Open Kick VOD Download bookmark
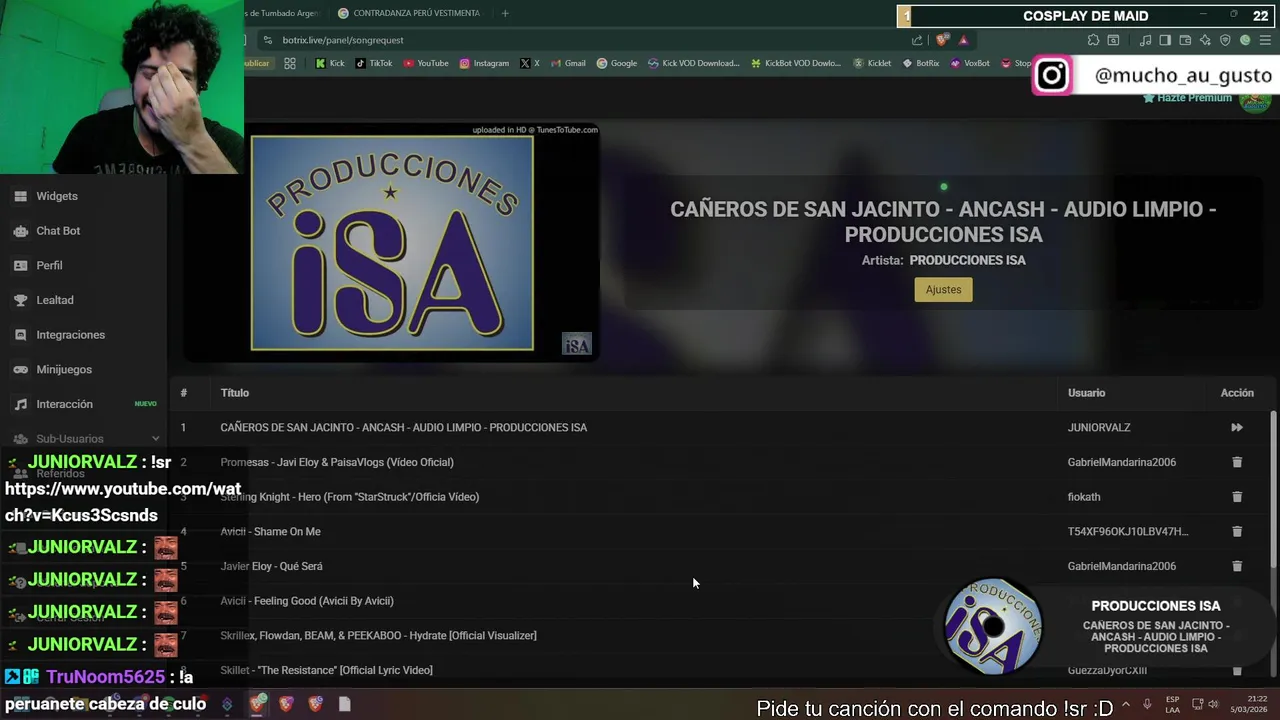The image size is (1280, 720). pos(694,63)
